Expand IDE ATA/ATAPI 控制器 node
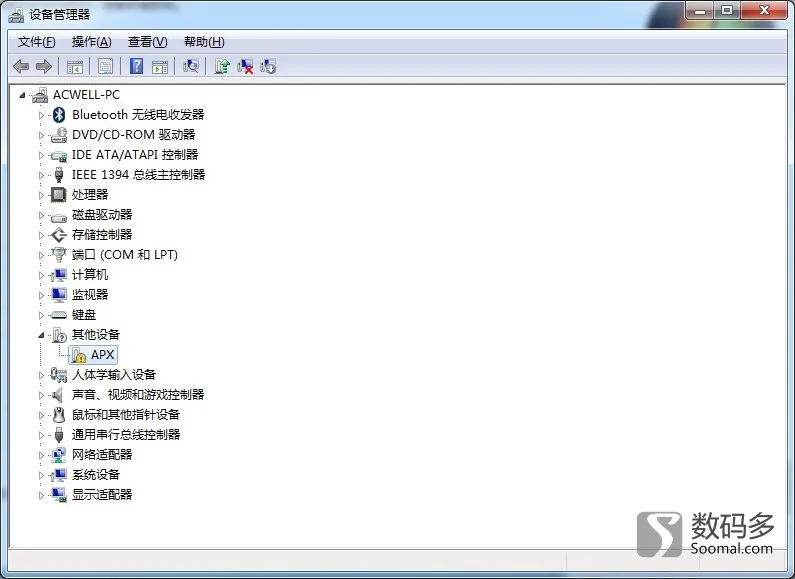The image size is (795, 579). 41,155
